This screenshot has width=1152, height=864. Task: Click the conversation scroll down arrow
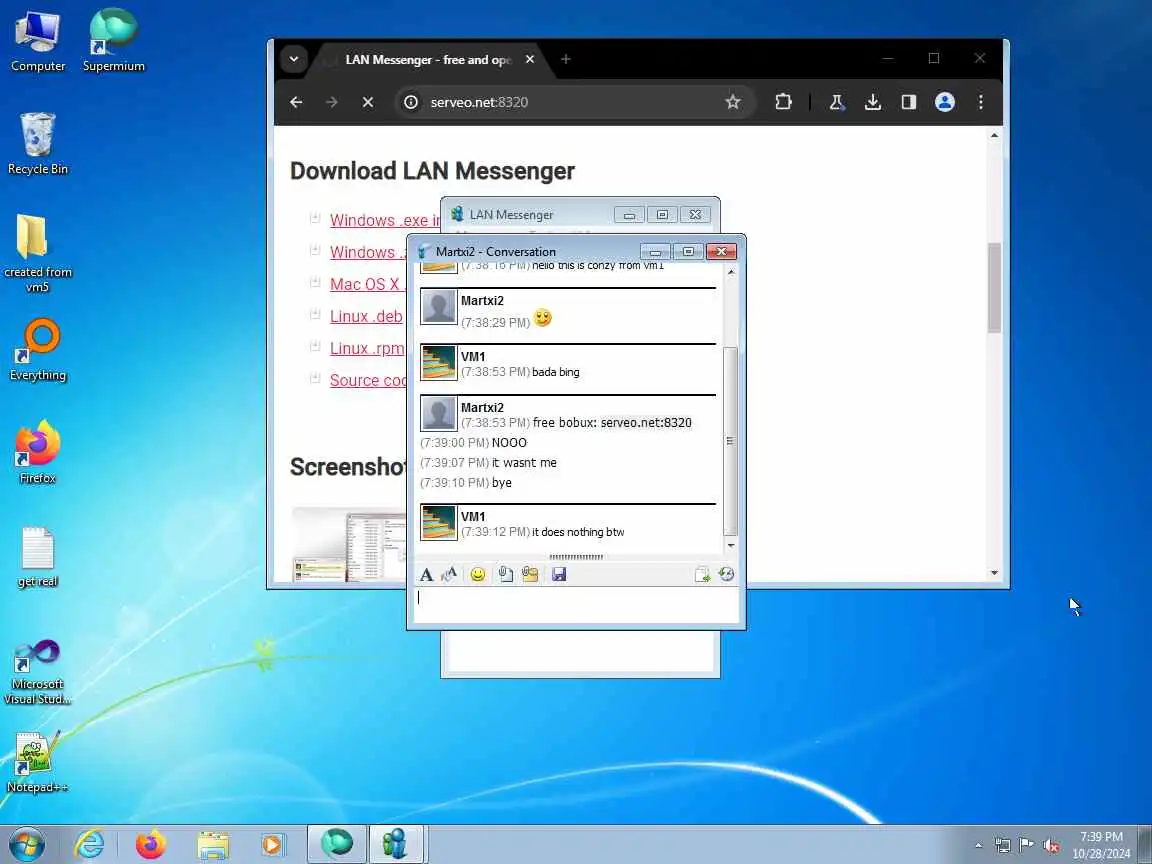click(730, 545)
